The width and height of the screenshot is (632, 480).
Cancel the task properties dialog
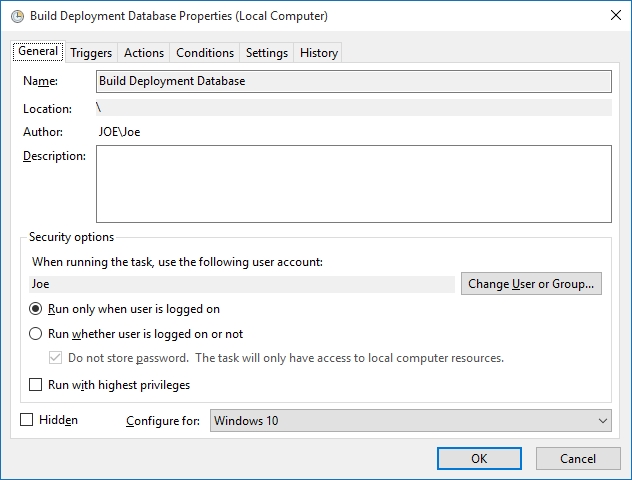click(578, 458)
